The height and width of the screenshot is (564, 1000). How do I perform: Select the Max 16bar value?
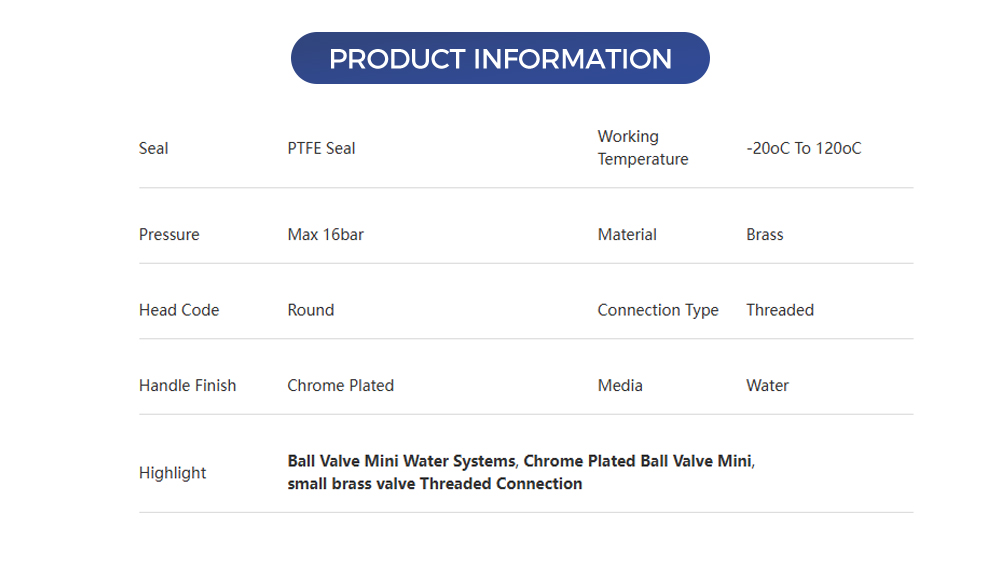pos(325,234)
